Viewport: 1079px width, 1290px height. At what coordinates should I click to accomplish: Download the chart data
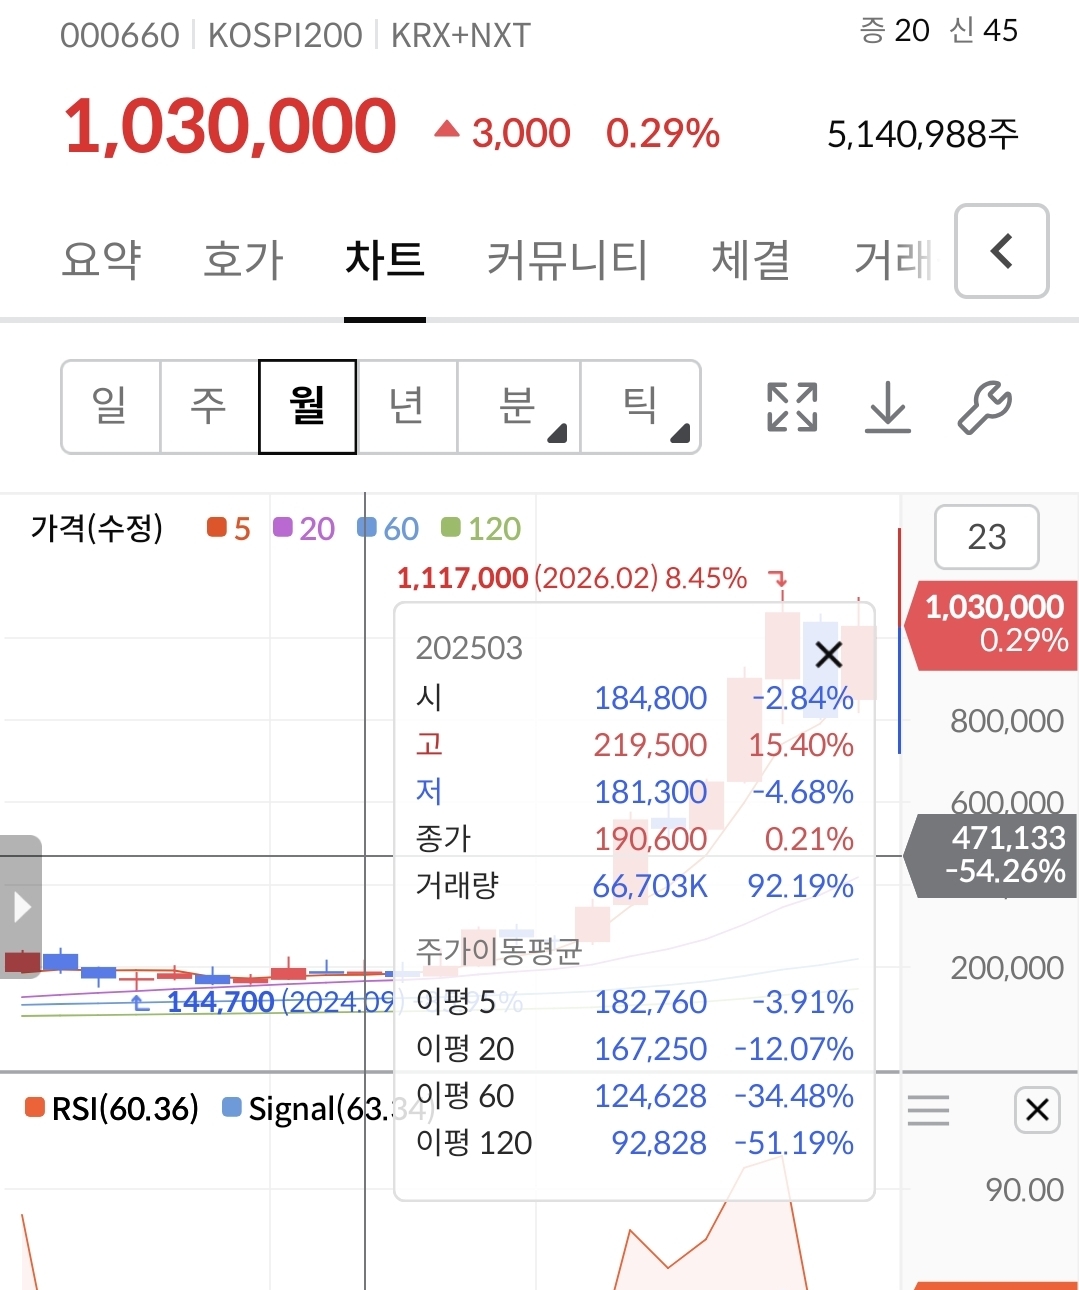coord(887,407)
